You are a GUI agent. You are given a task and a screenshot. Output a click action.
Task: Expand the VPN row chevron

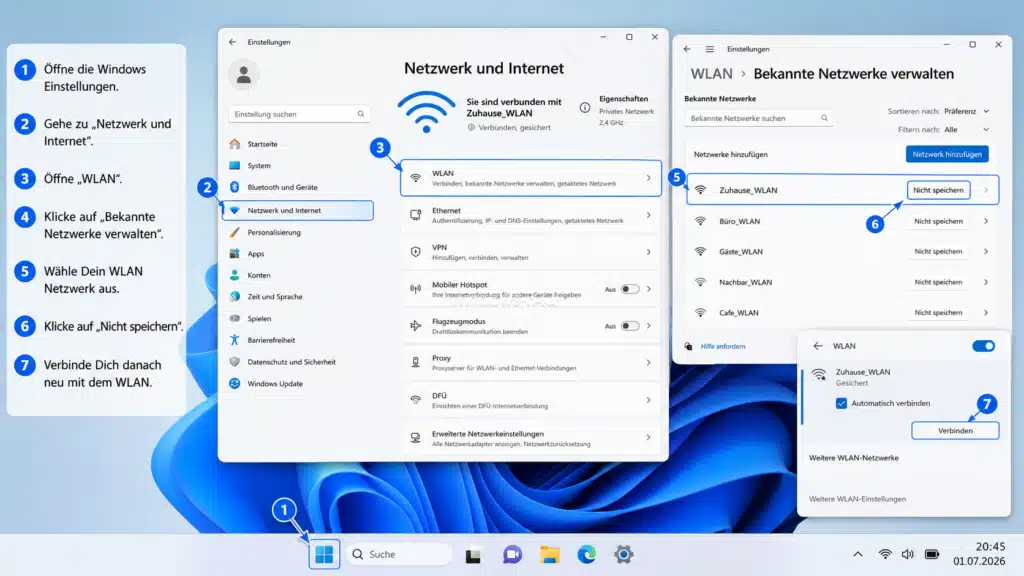[x=648, y=252]
